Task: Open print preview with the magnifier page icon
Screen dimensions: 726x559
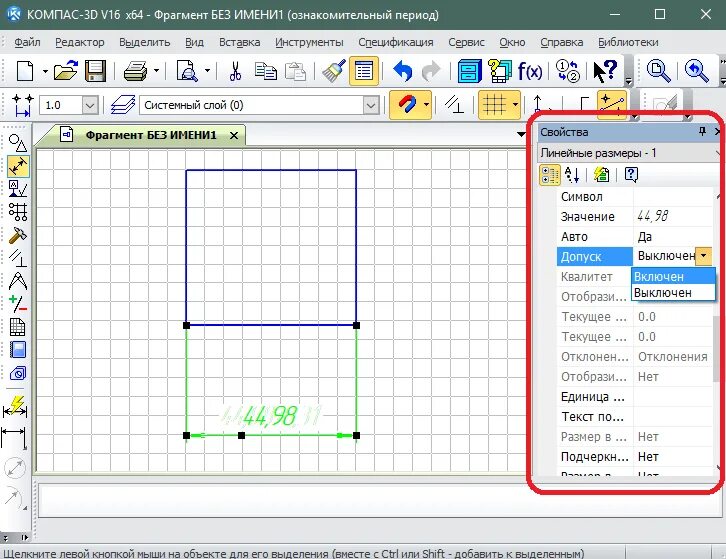Action: 188,71
